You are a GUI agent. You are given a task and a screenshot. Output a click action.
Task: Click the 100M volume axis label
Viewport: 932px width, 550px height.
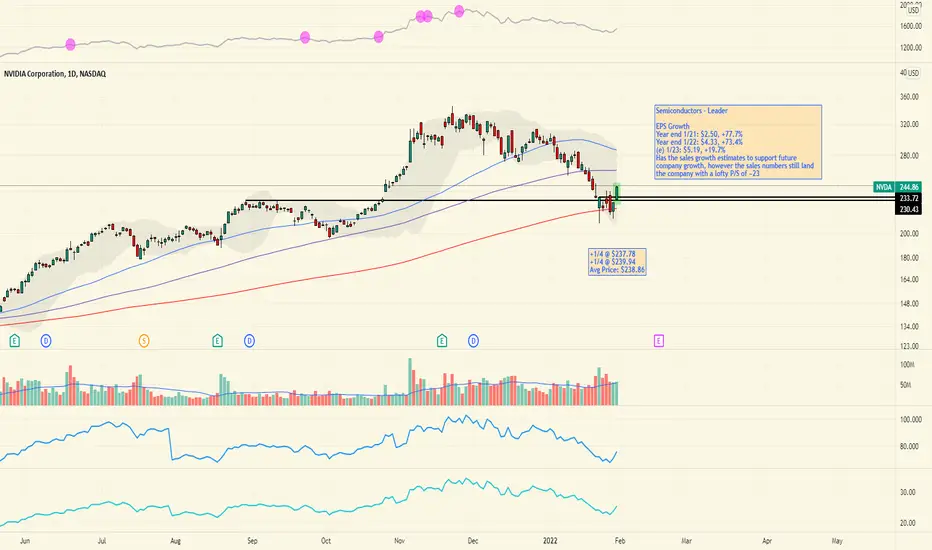pos(907,364)
